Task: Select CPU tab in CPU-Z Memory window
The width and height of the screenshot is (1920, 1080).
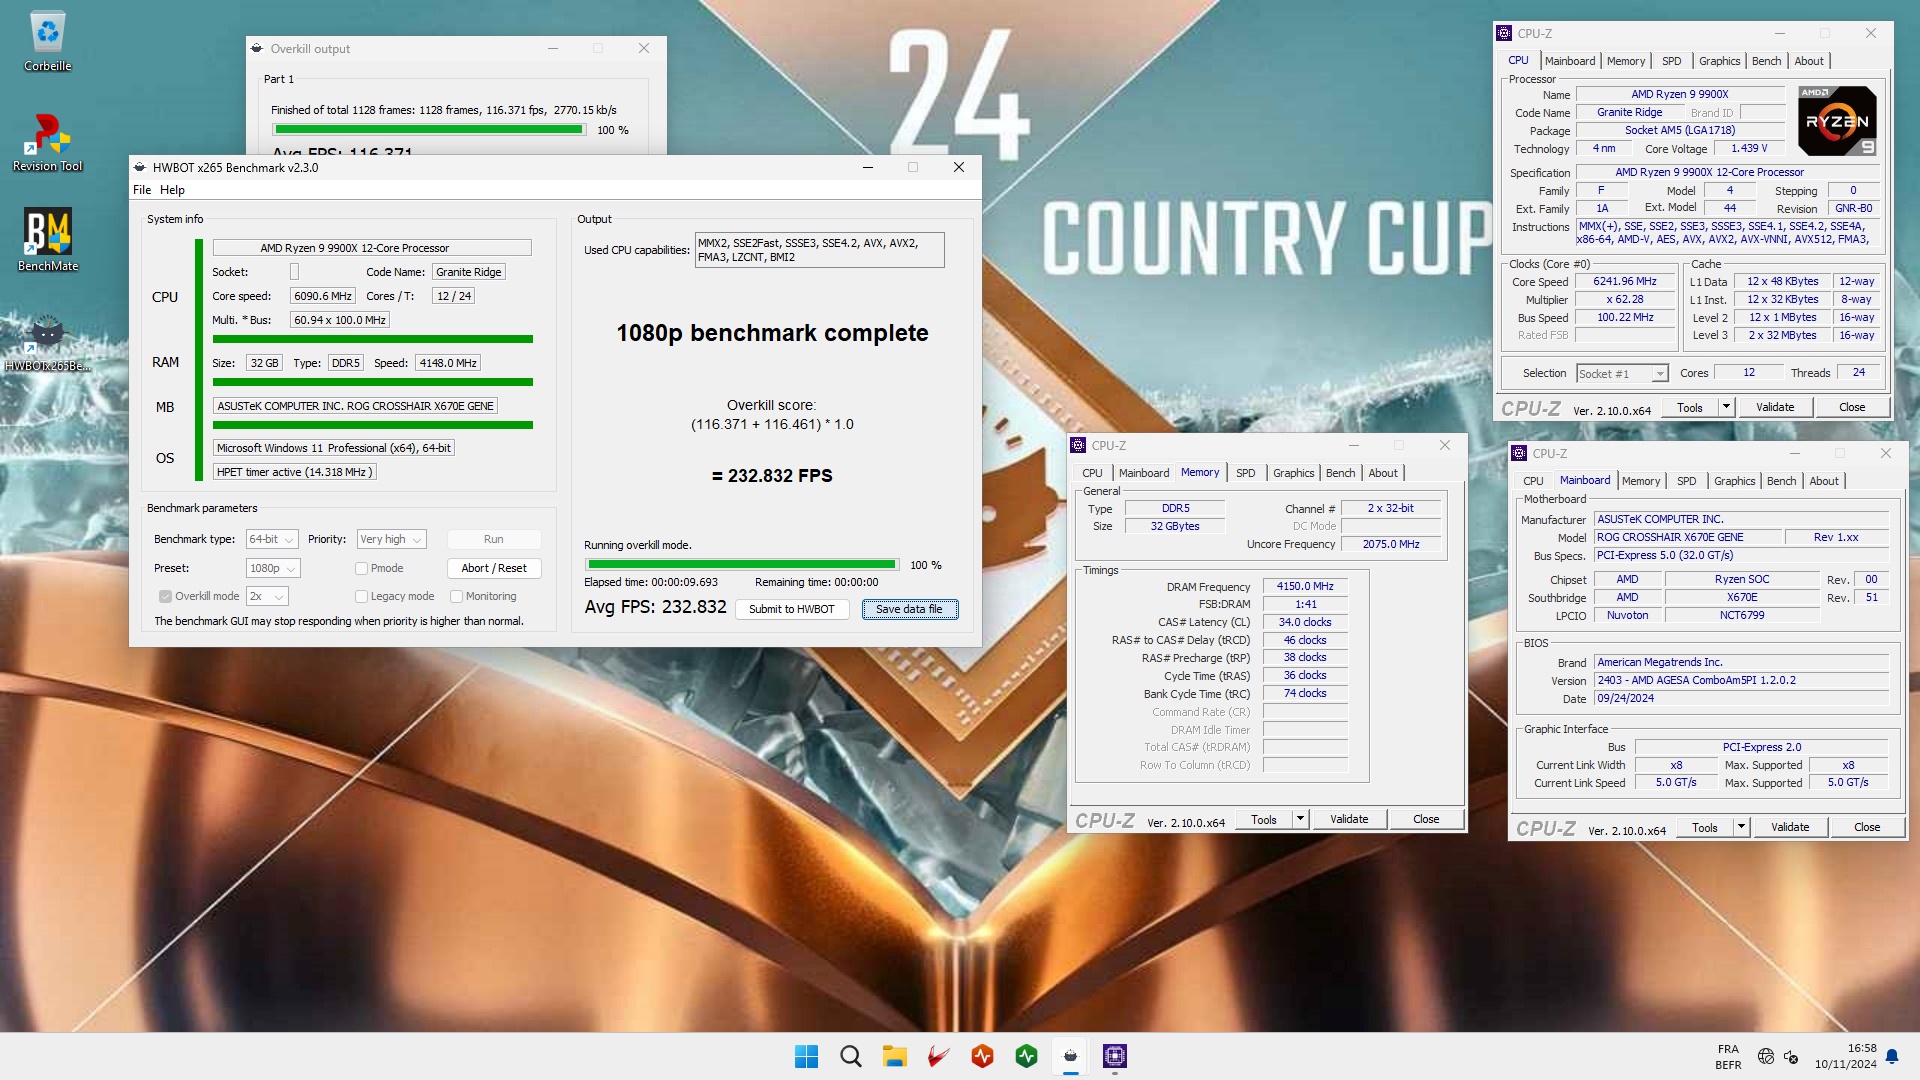Action: pyautogui.click(x=1092, y=473)
